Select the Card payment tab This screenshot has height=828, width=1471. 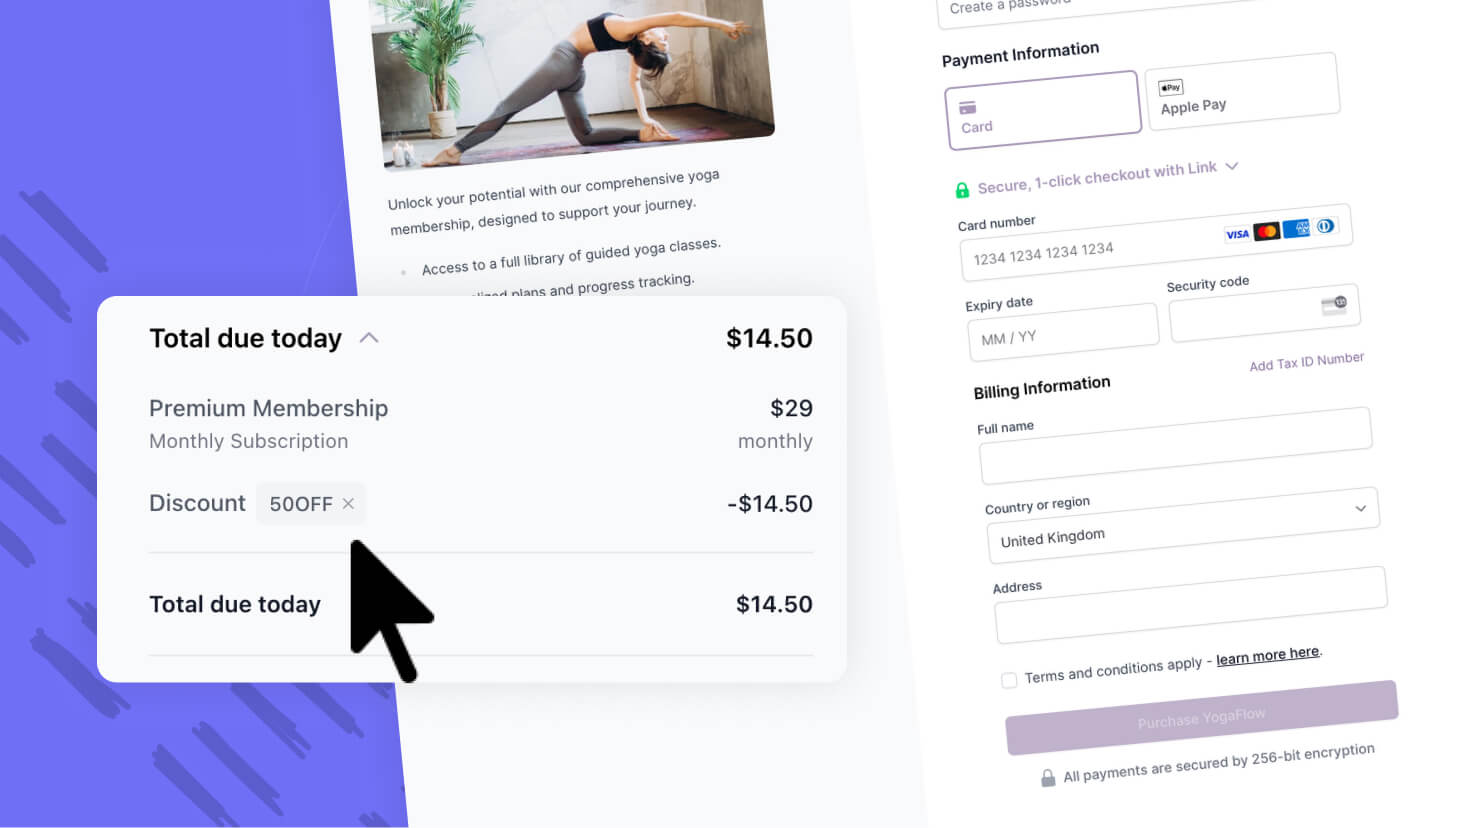[x=1043, y=110]
